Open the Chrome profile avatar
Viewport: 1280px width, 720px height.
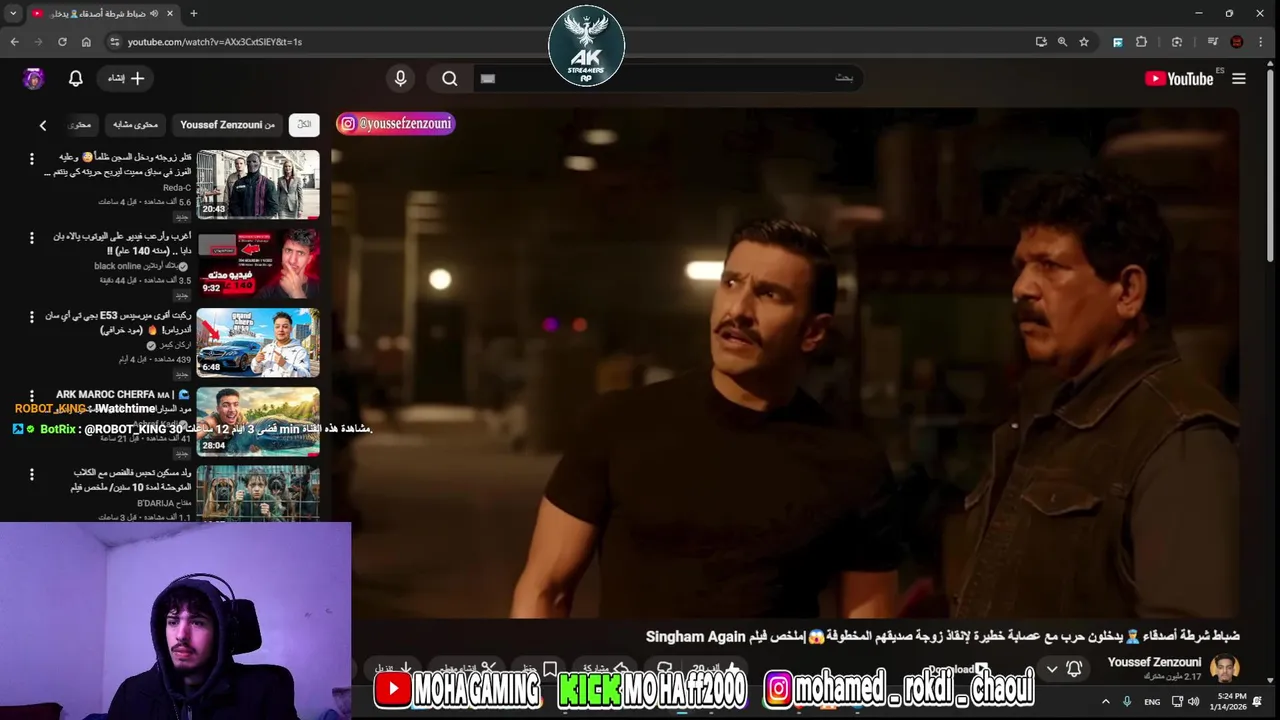[x=1237, y=42]
